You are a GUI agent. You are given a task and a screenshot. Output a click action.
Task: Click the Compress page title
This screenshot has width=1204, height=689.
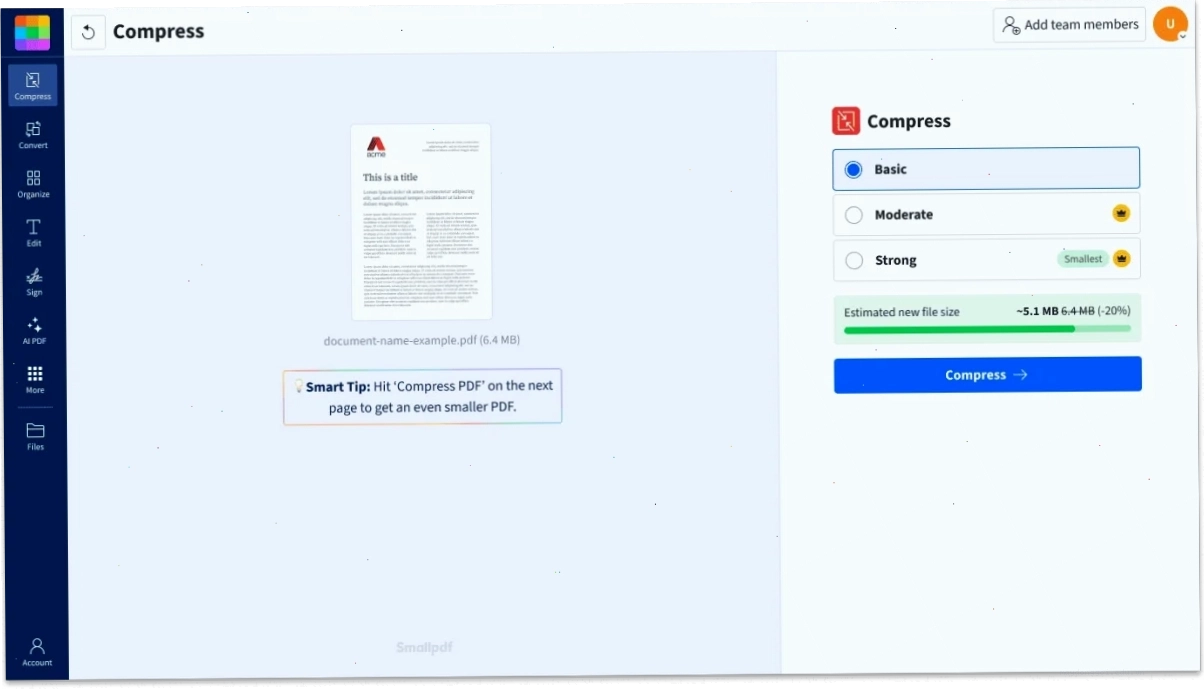[x=158, y=32]
